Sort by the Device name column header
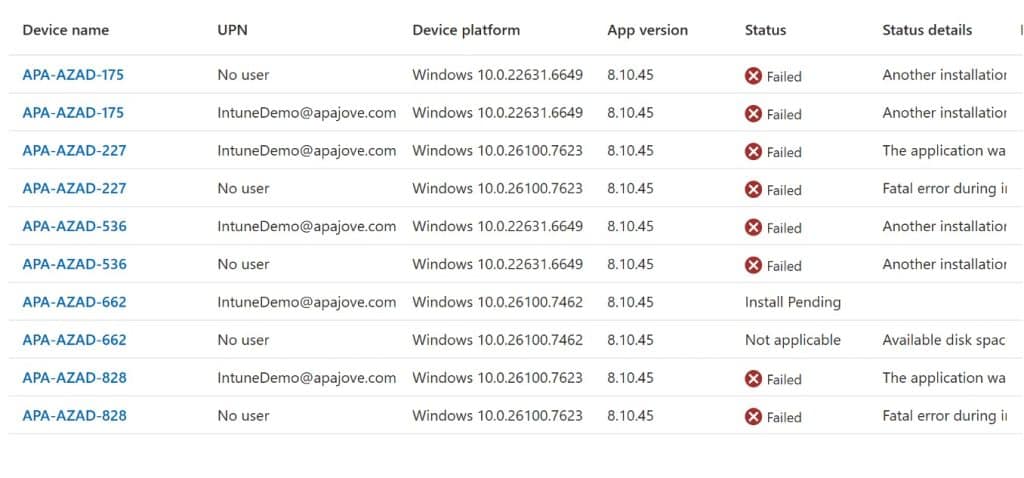 point(65,30)
